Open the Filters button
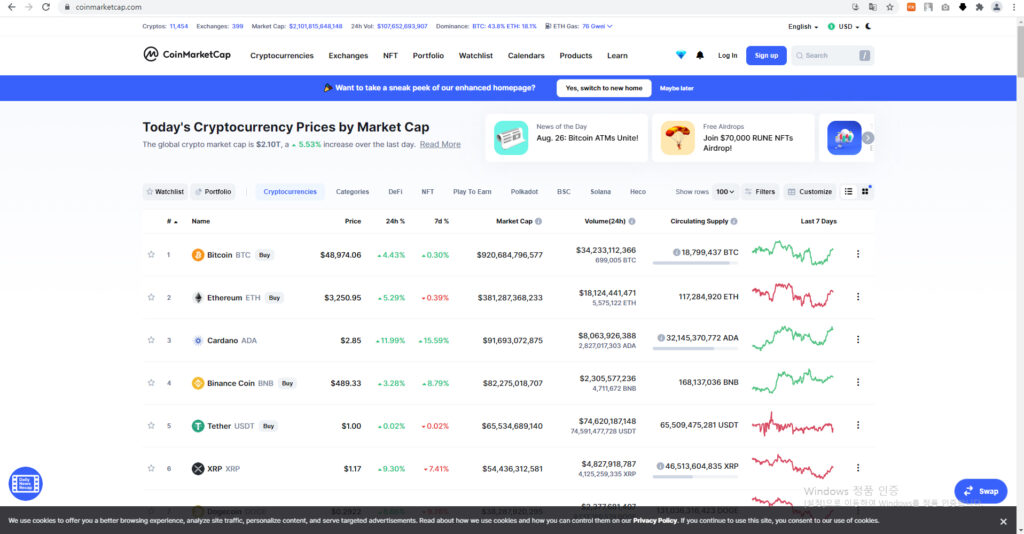This screenshot has width=1024, height=534. 760,192
